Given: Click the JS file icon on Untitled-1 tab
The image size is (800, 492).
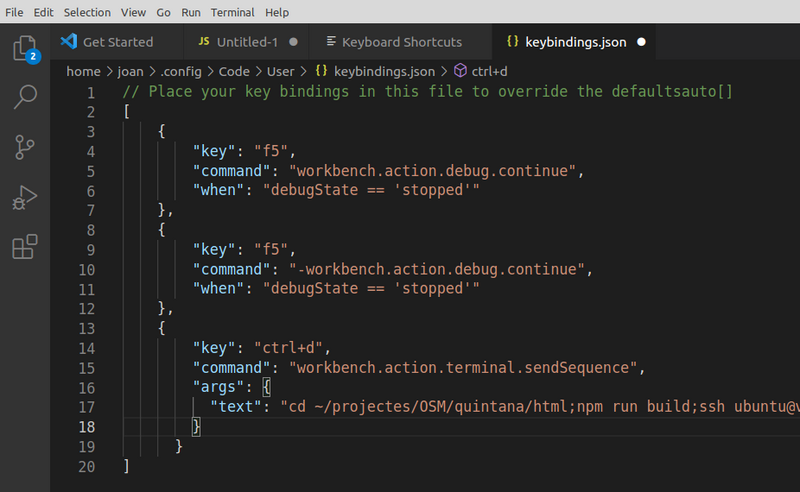Looking at the screenshot, I should [x=204, y=42].
